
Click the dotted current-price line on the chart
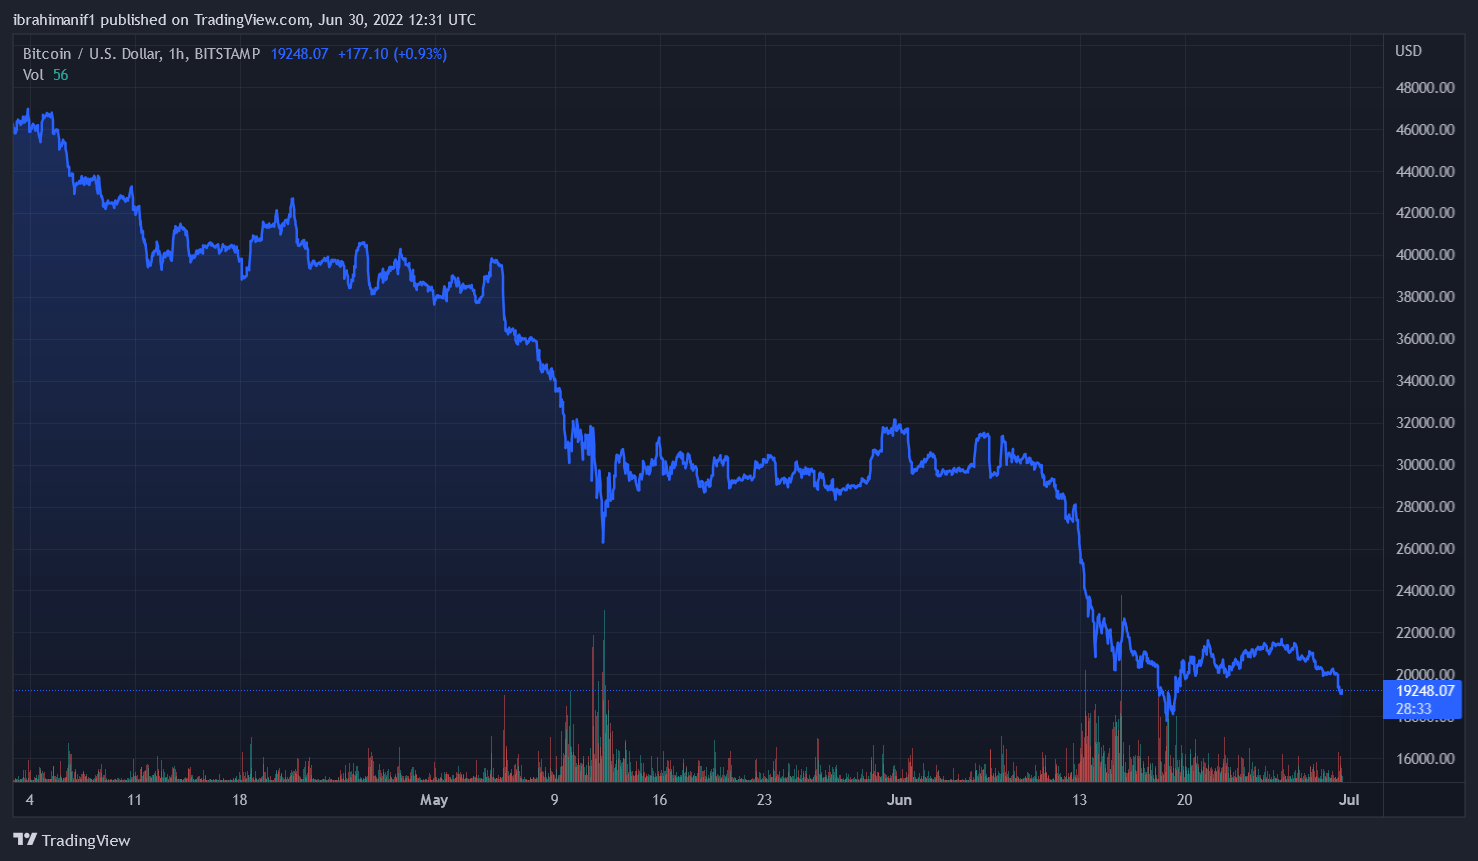[700, 690]
